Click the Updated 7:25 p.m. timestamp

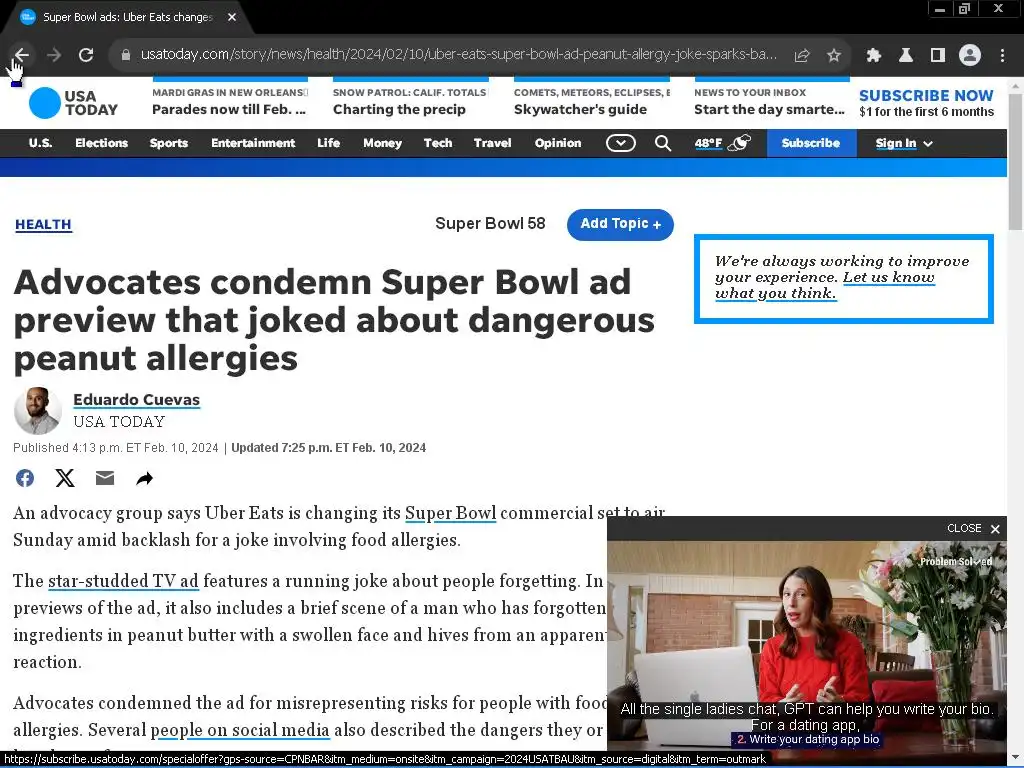coord(328,448)
